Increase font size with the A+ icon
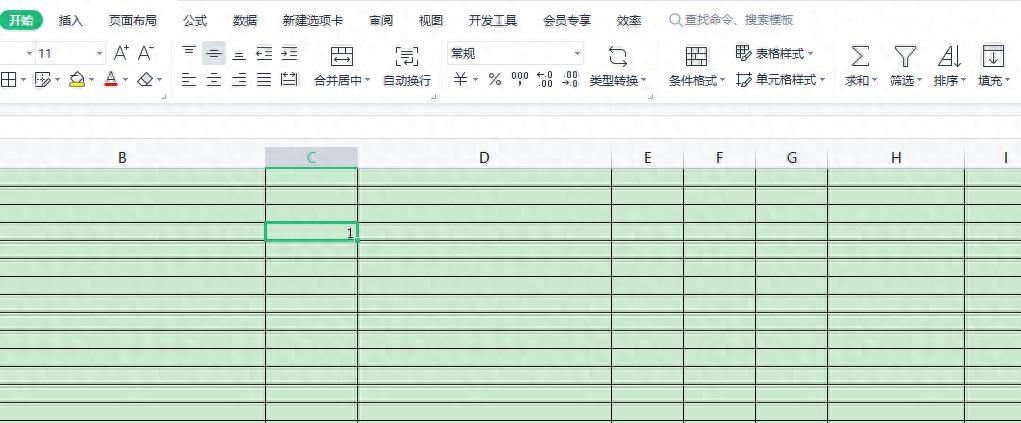Screen dimensions: 1021x423 pyautogui.click(x=121, y=53)
